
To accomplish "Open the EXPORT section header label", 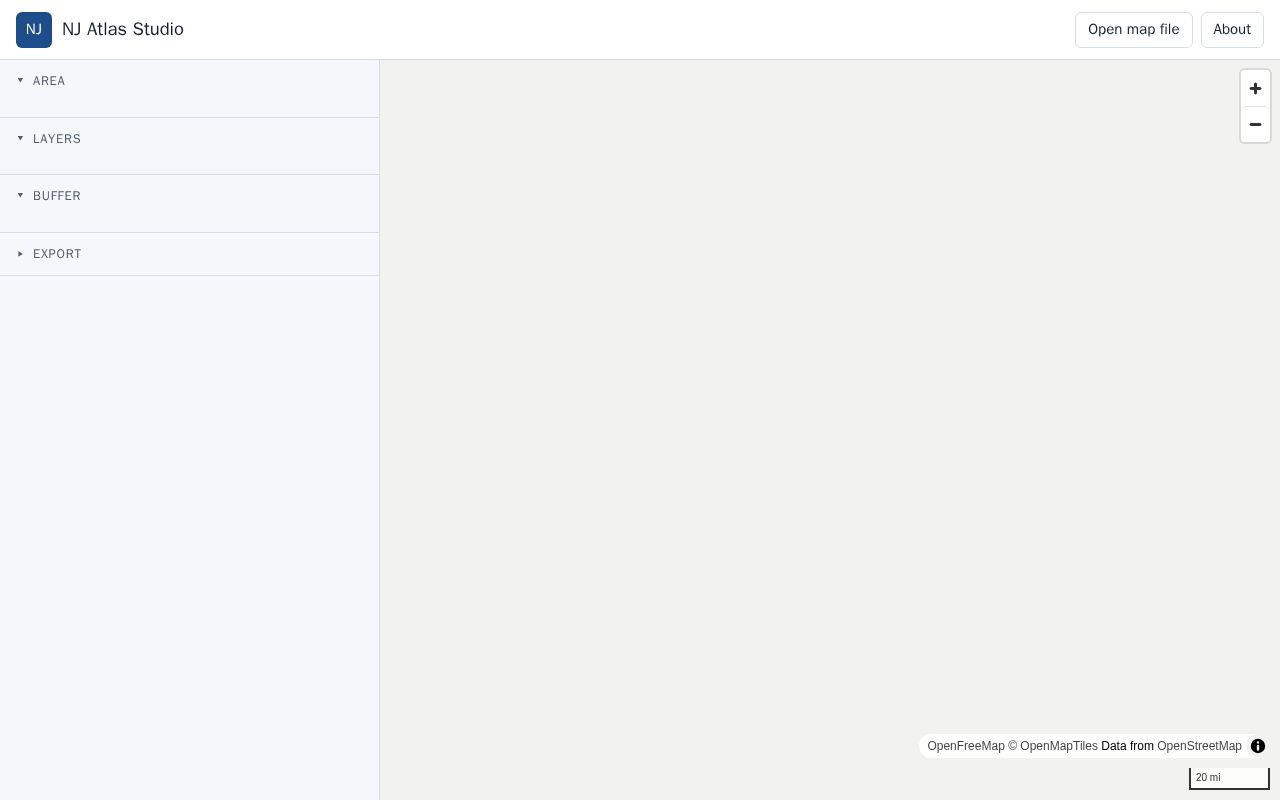I will (x=57, y=254).
